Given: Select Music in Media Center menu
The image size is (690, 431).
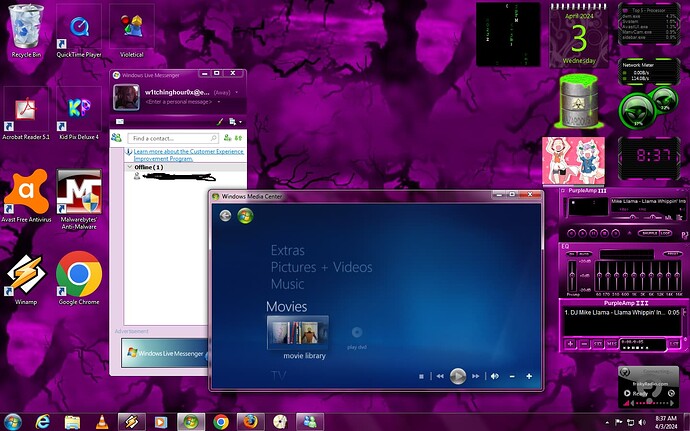Looking at the screenshot, I should point(287,284).
